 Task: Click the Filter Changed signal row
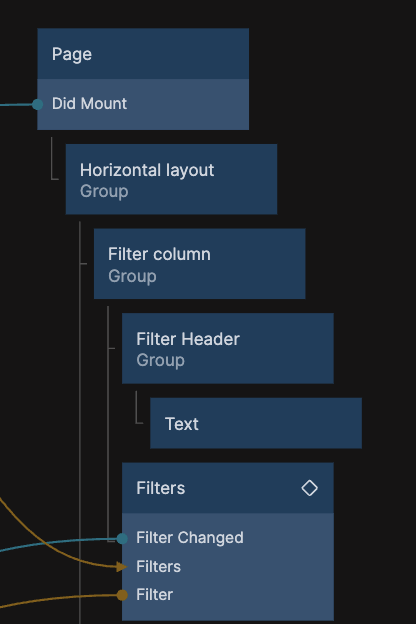tap(228, 538)
